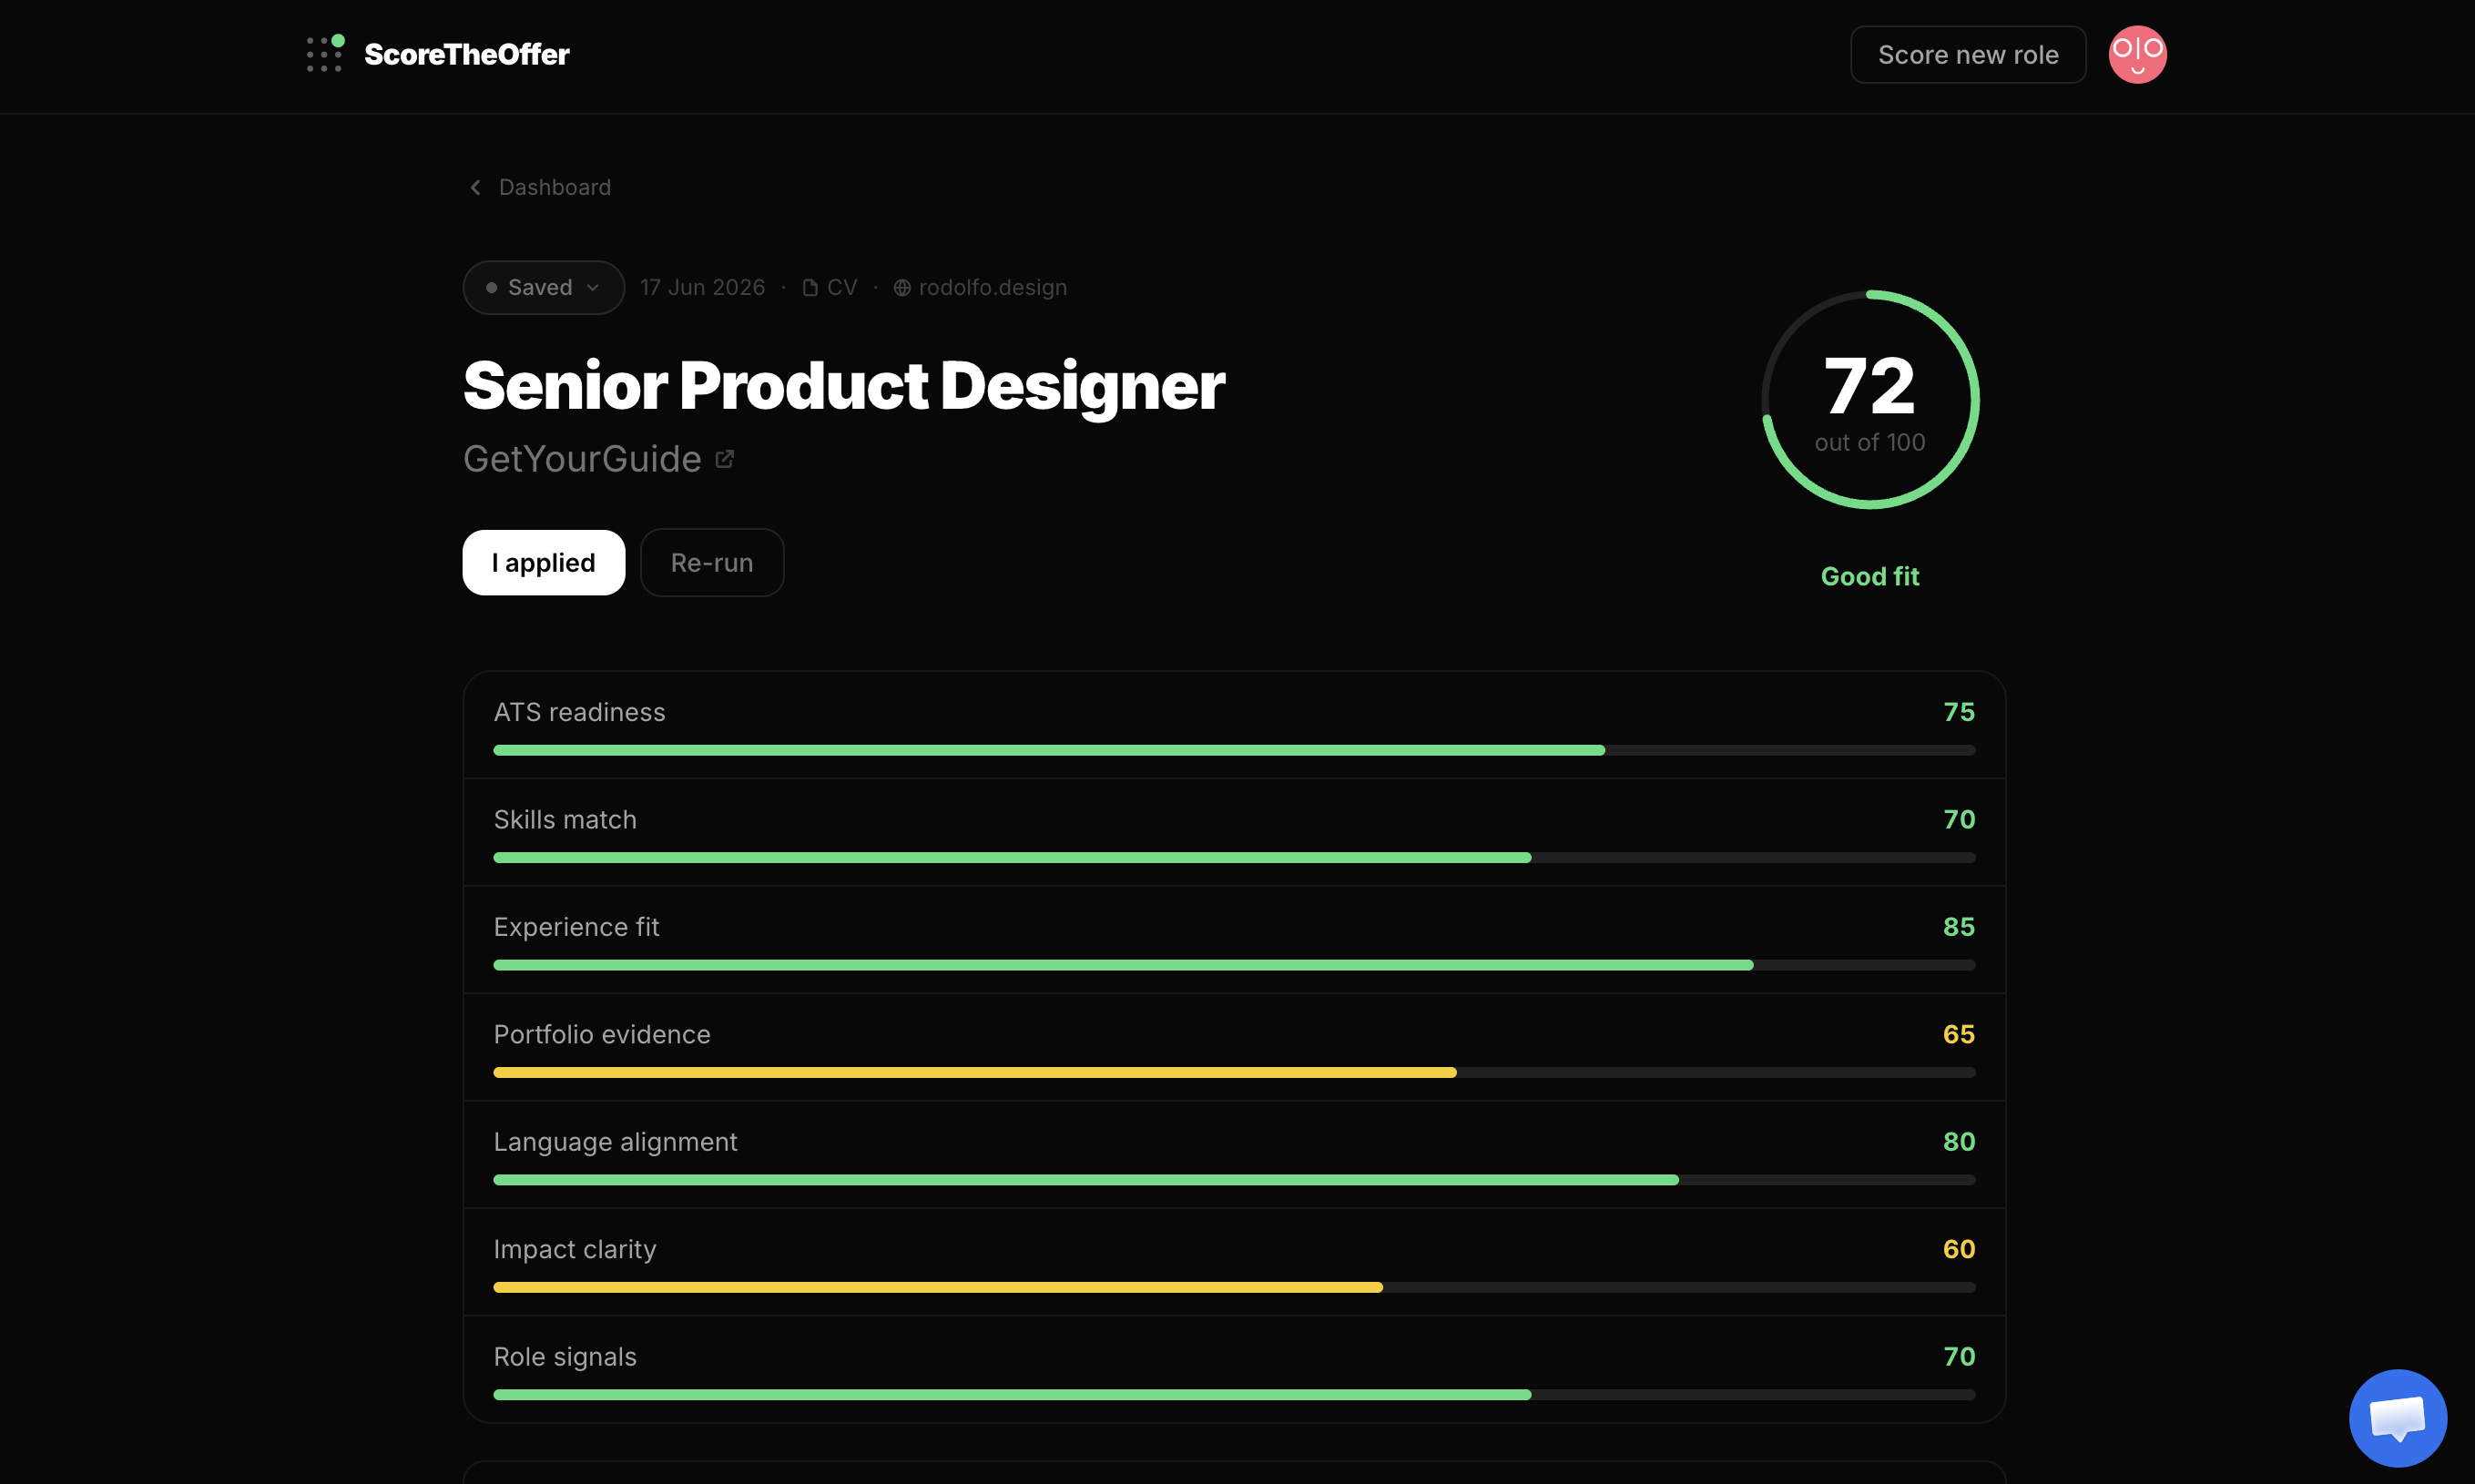Screen dimensions: 2475x1484
Task: Click the Language alignment progress bar
Action: [1233, 1180]
